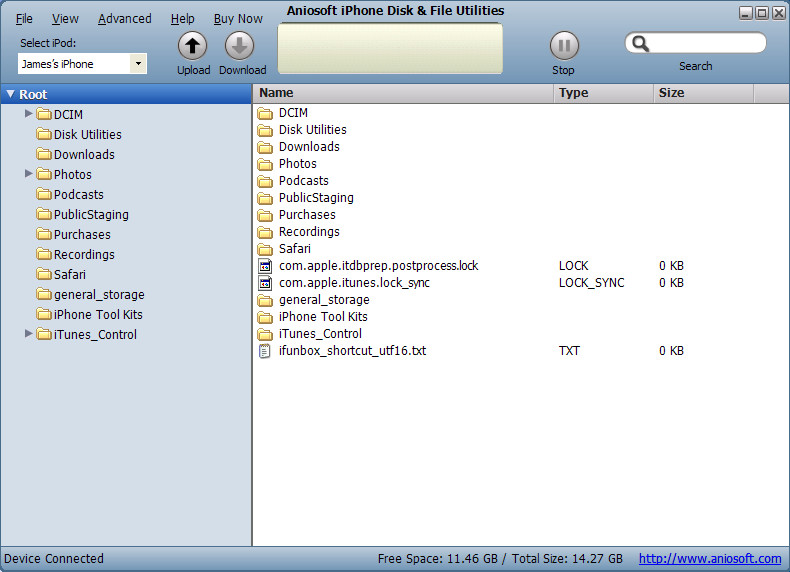
Task: Click Safari folder icon in file list
Action: 265,249
